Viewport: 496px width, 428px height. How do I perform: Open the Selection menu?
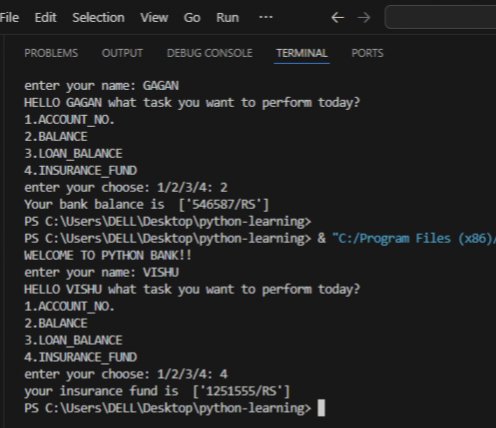[98, 17]
